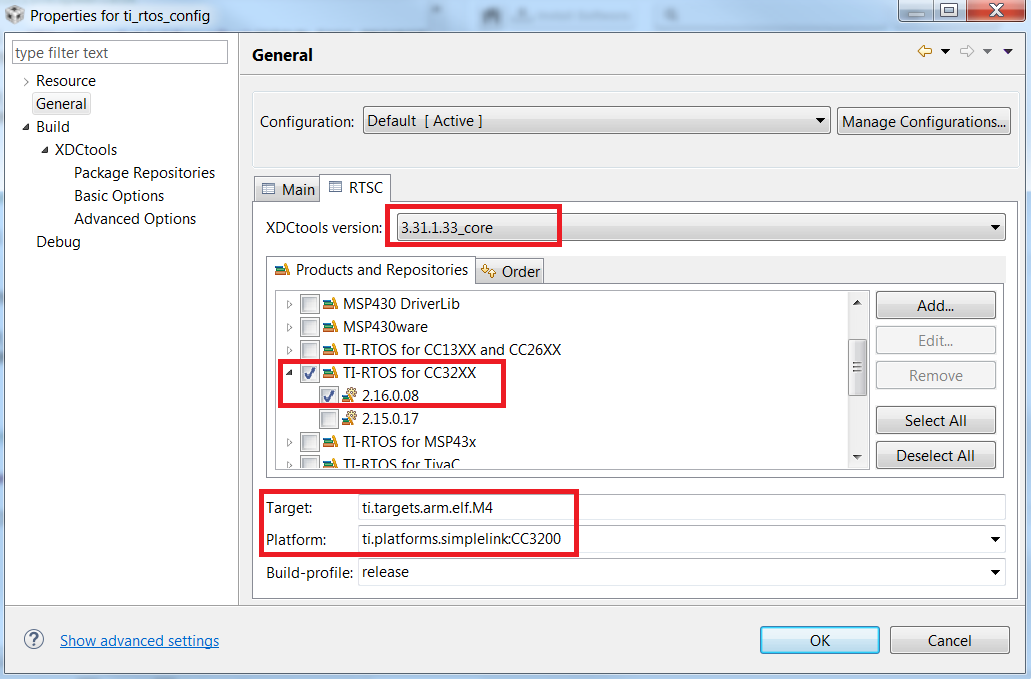This screenshot has height=679, width=1031.
Task: Check the TI-RTOS for MSP43x checkbox
Action: click(x=310, y=442)
